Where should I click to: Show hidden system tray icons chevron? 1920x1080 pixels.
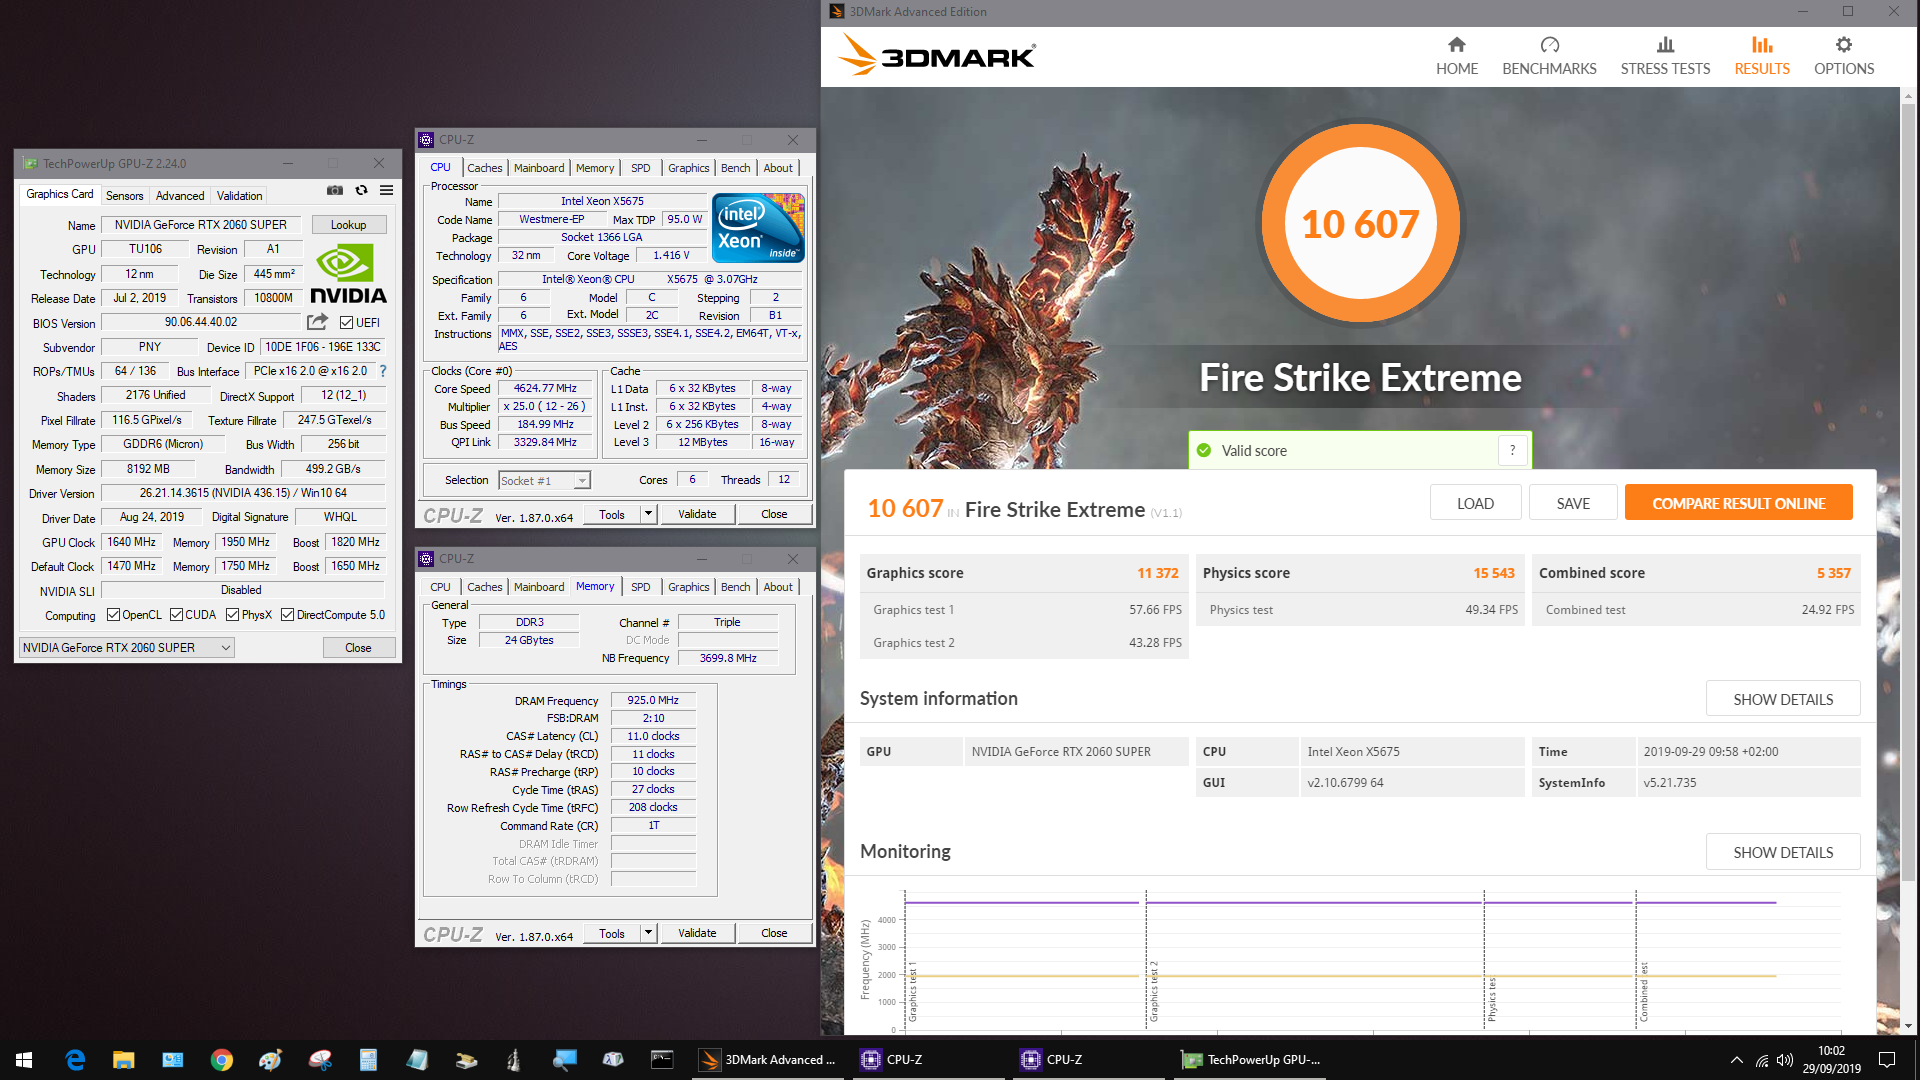[x=1737, y=1060]
